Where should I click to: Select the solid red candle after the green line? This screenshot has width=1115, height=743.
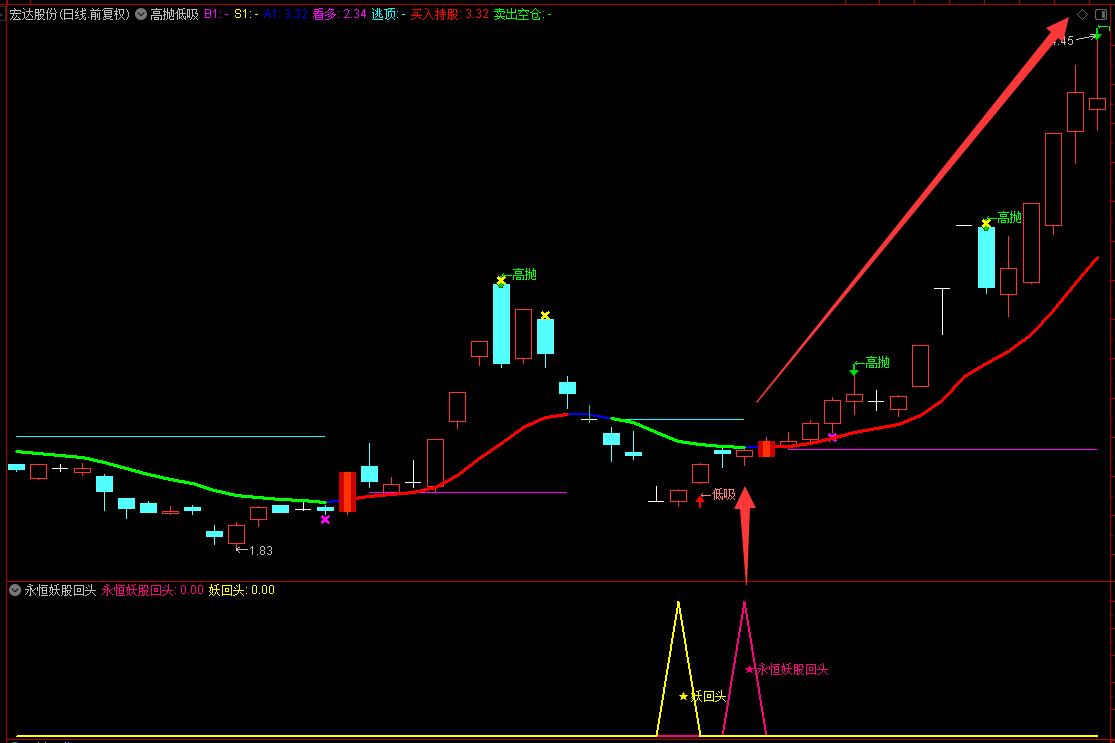(x=347, y=492)
